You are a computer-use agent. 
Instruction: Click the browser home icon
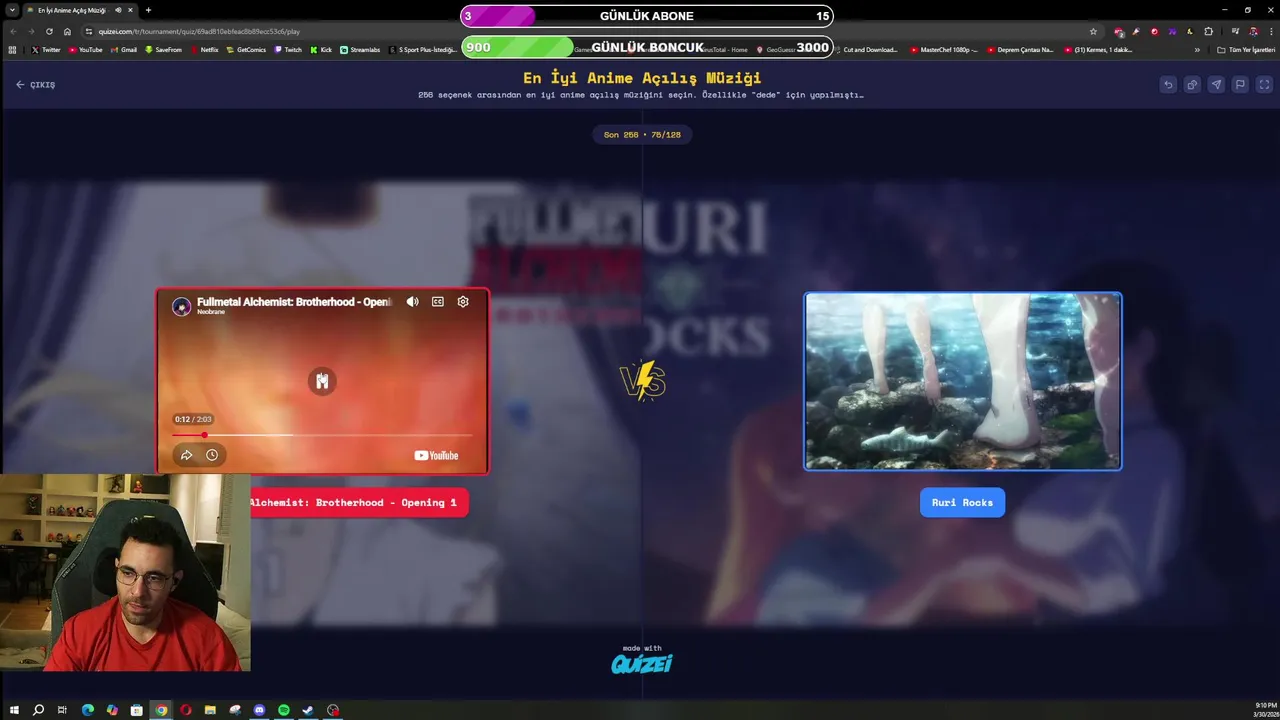pos(67,31)
